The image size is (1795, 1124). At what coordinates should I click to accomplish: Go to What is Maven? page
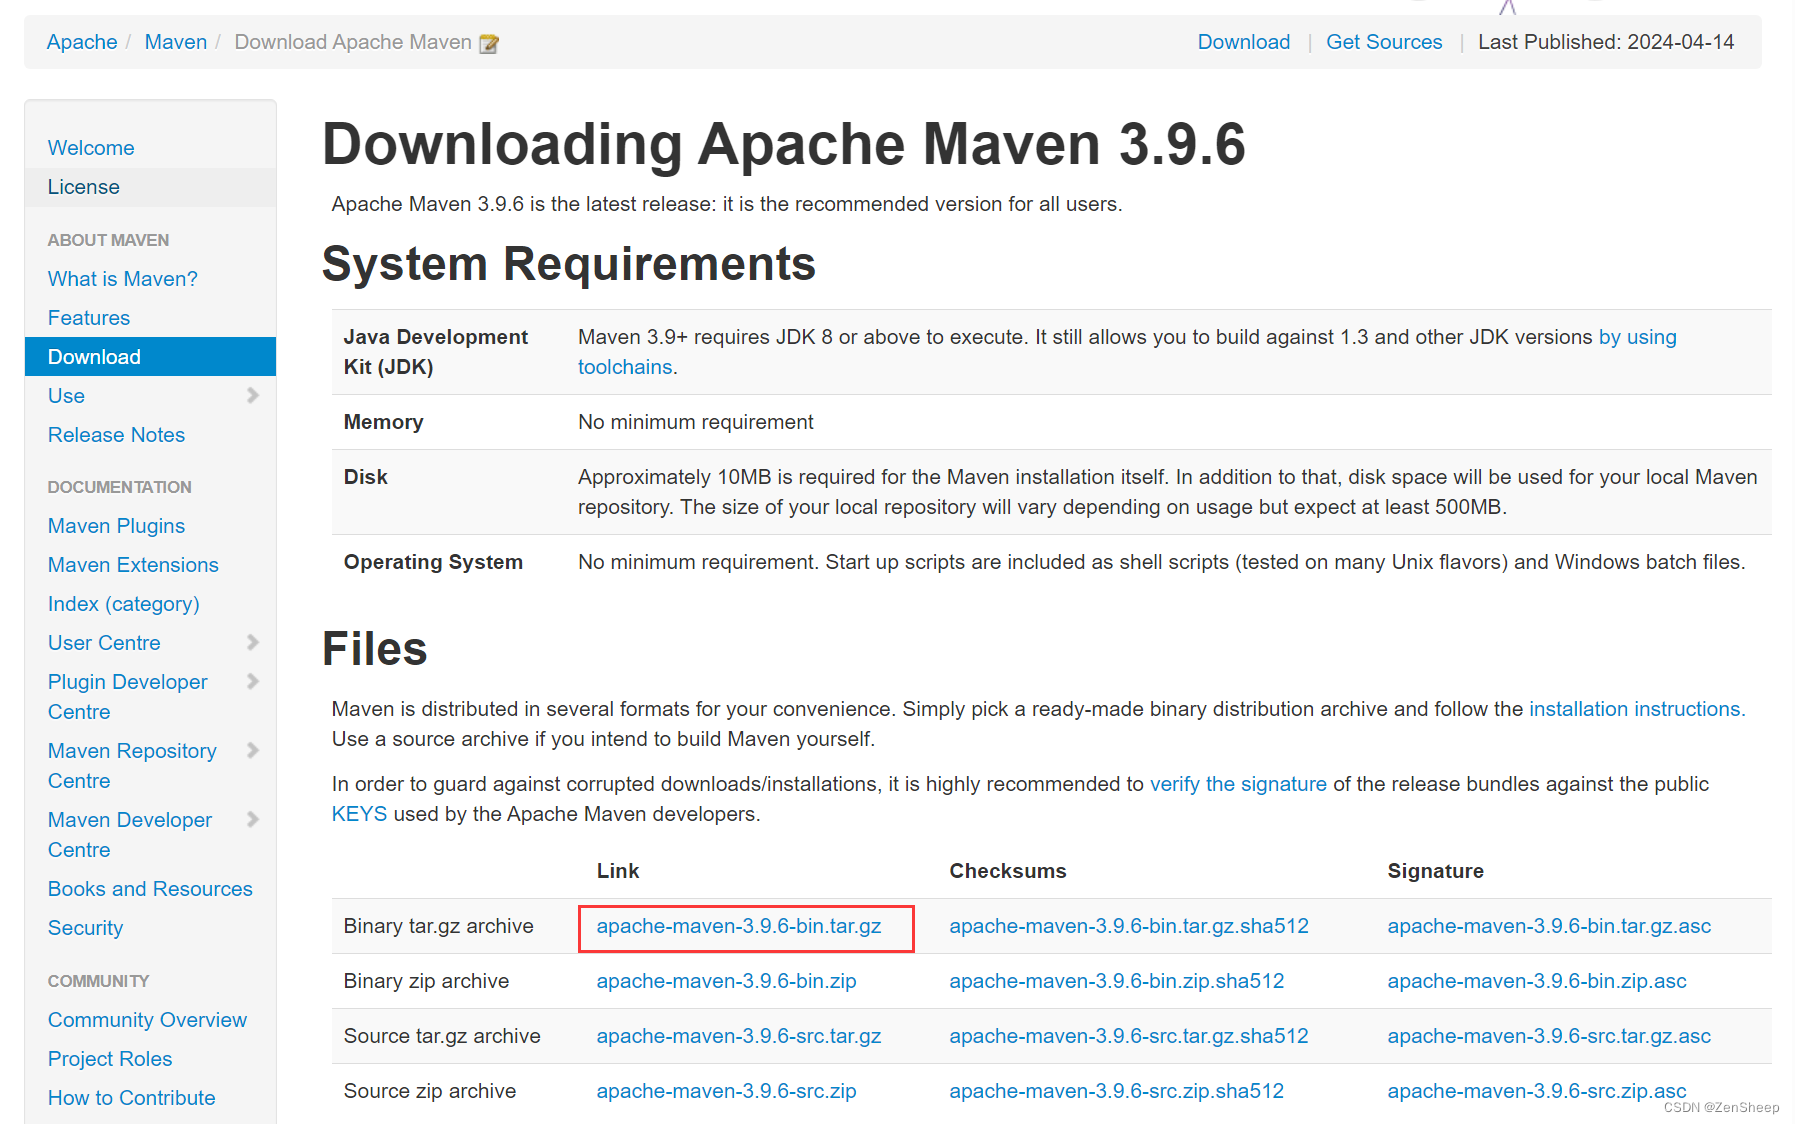click(x=123, y=279)
